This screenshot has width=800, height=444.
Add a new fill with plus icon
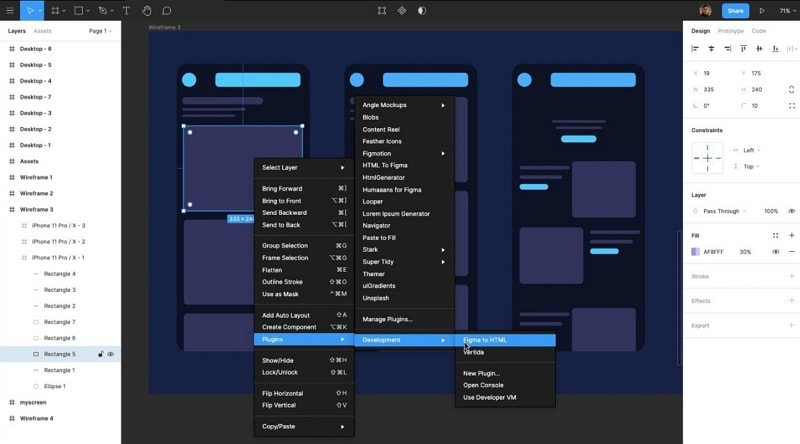point(791,235)
